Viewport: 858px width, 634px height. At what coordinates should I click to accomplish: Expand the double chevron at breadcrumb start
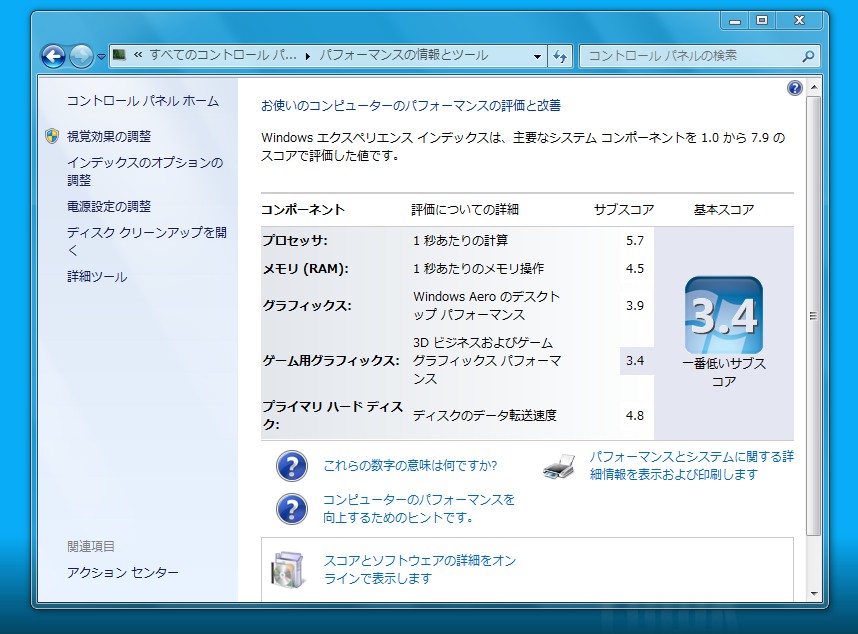click(138, 55)
